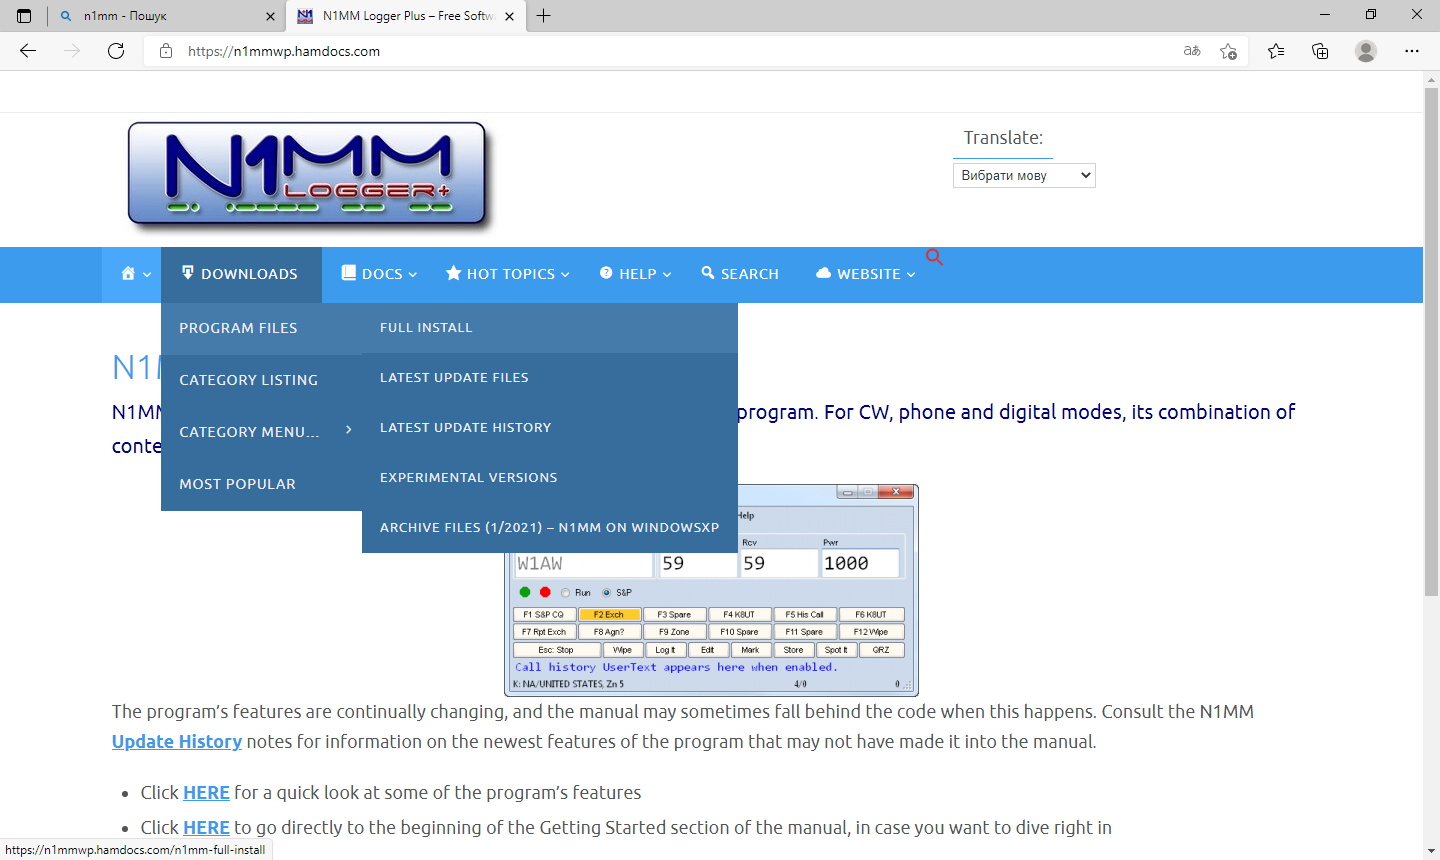Click Experimental Versions entry

point(550,478)
